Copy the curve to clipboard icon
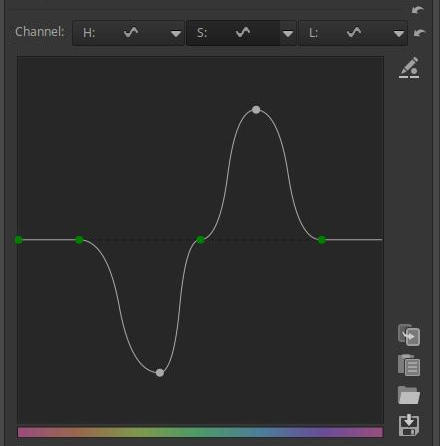Image resolution: width=440 pixels, height=446 pixels. (409, 335)
